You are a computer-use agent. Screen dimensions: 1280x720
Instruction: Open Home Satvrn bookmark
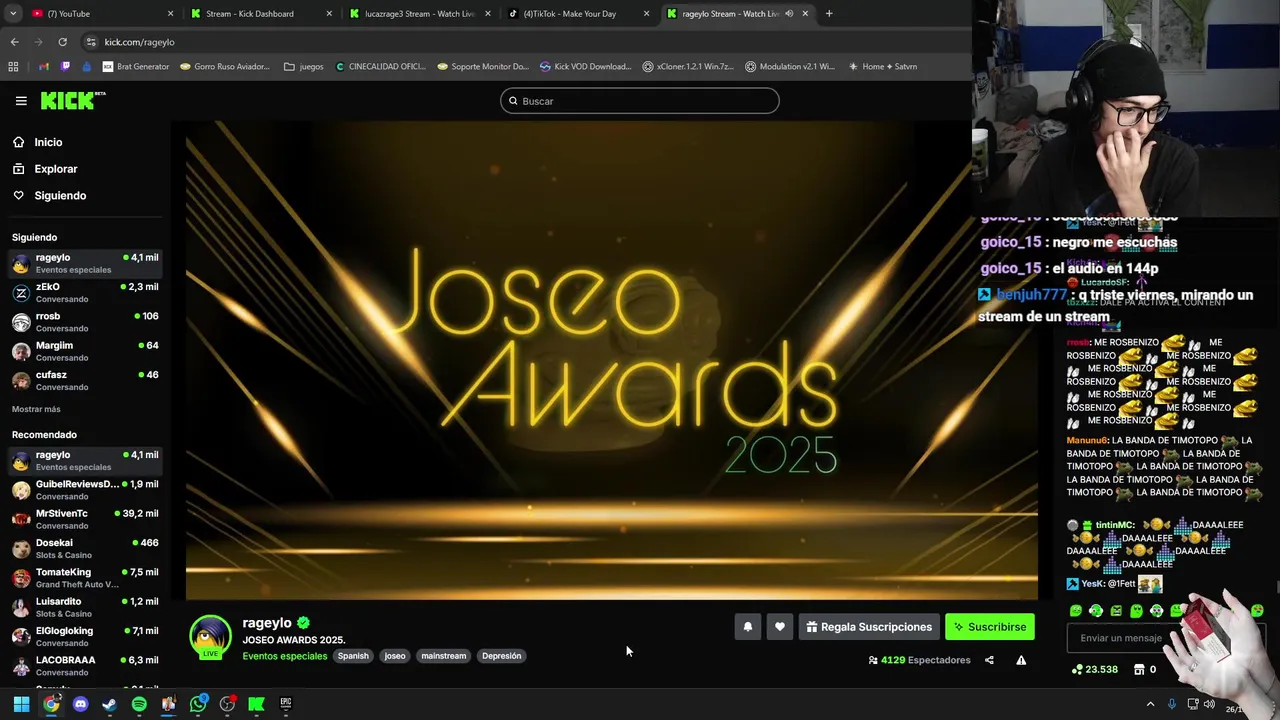[882, 67]
